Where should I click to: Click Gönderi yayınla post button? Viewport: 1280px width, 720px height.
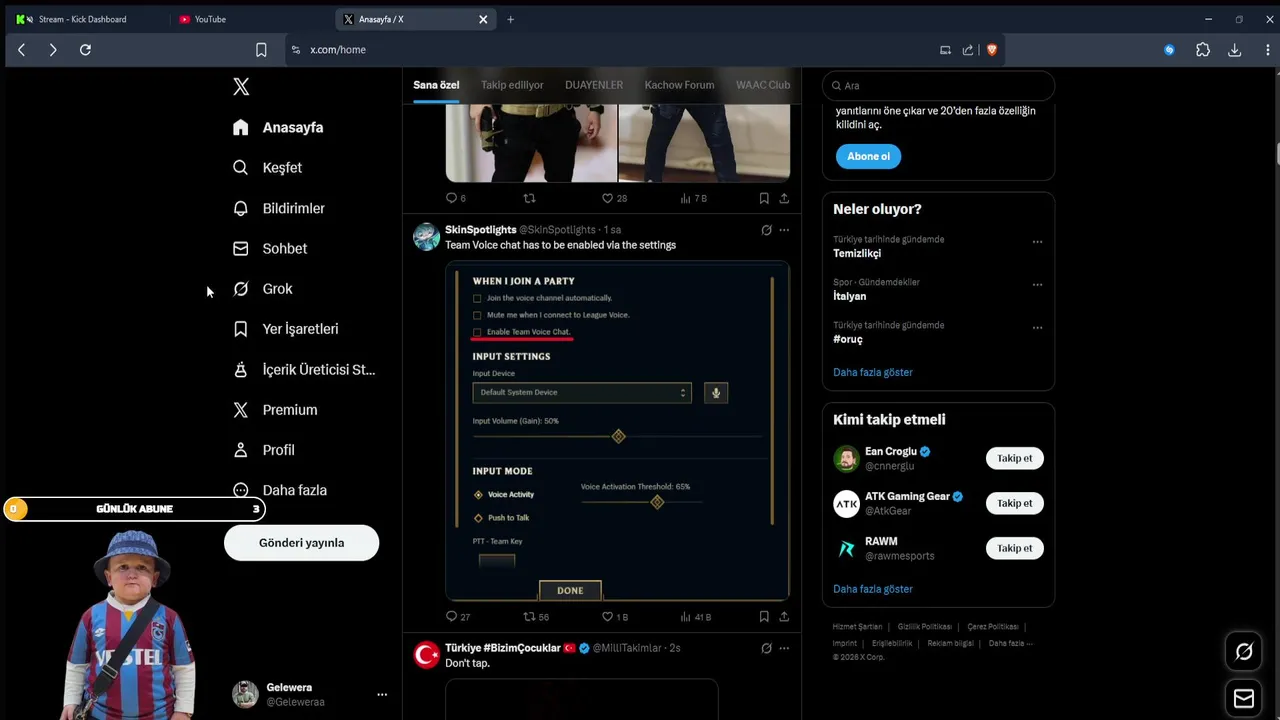[301, 543]
